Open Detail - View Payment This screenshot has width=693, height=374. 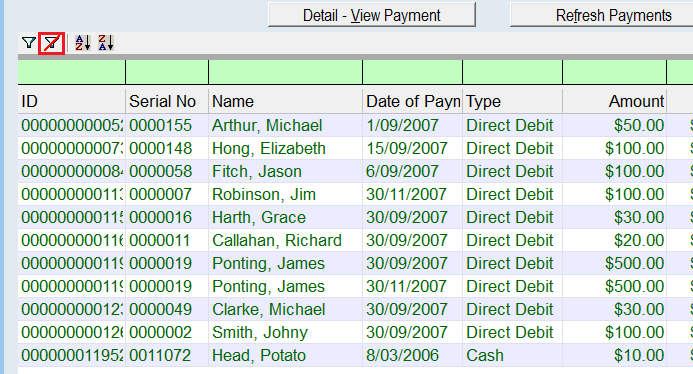coord(372,15)
